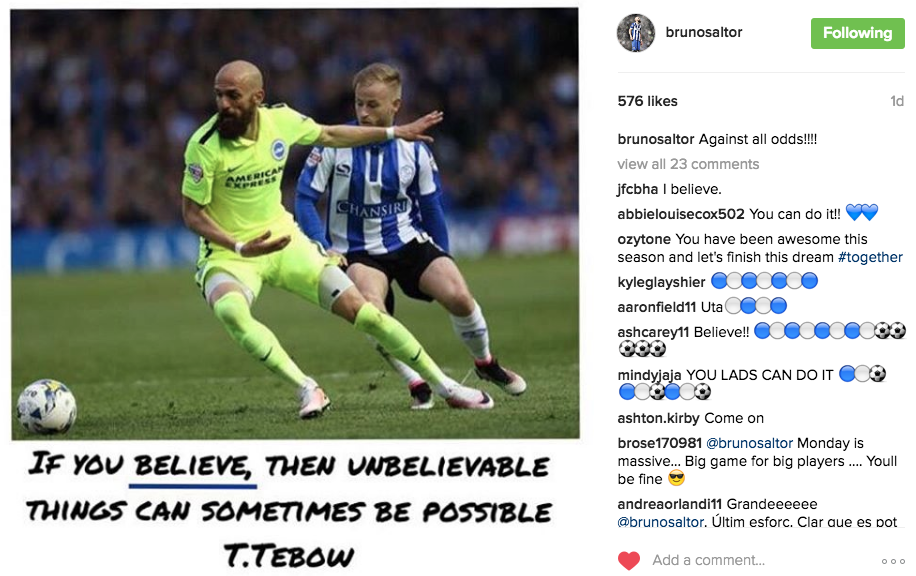Open the football match photo

[x=295, y=223]
